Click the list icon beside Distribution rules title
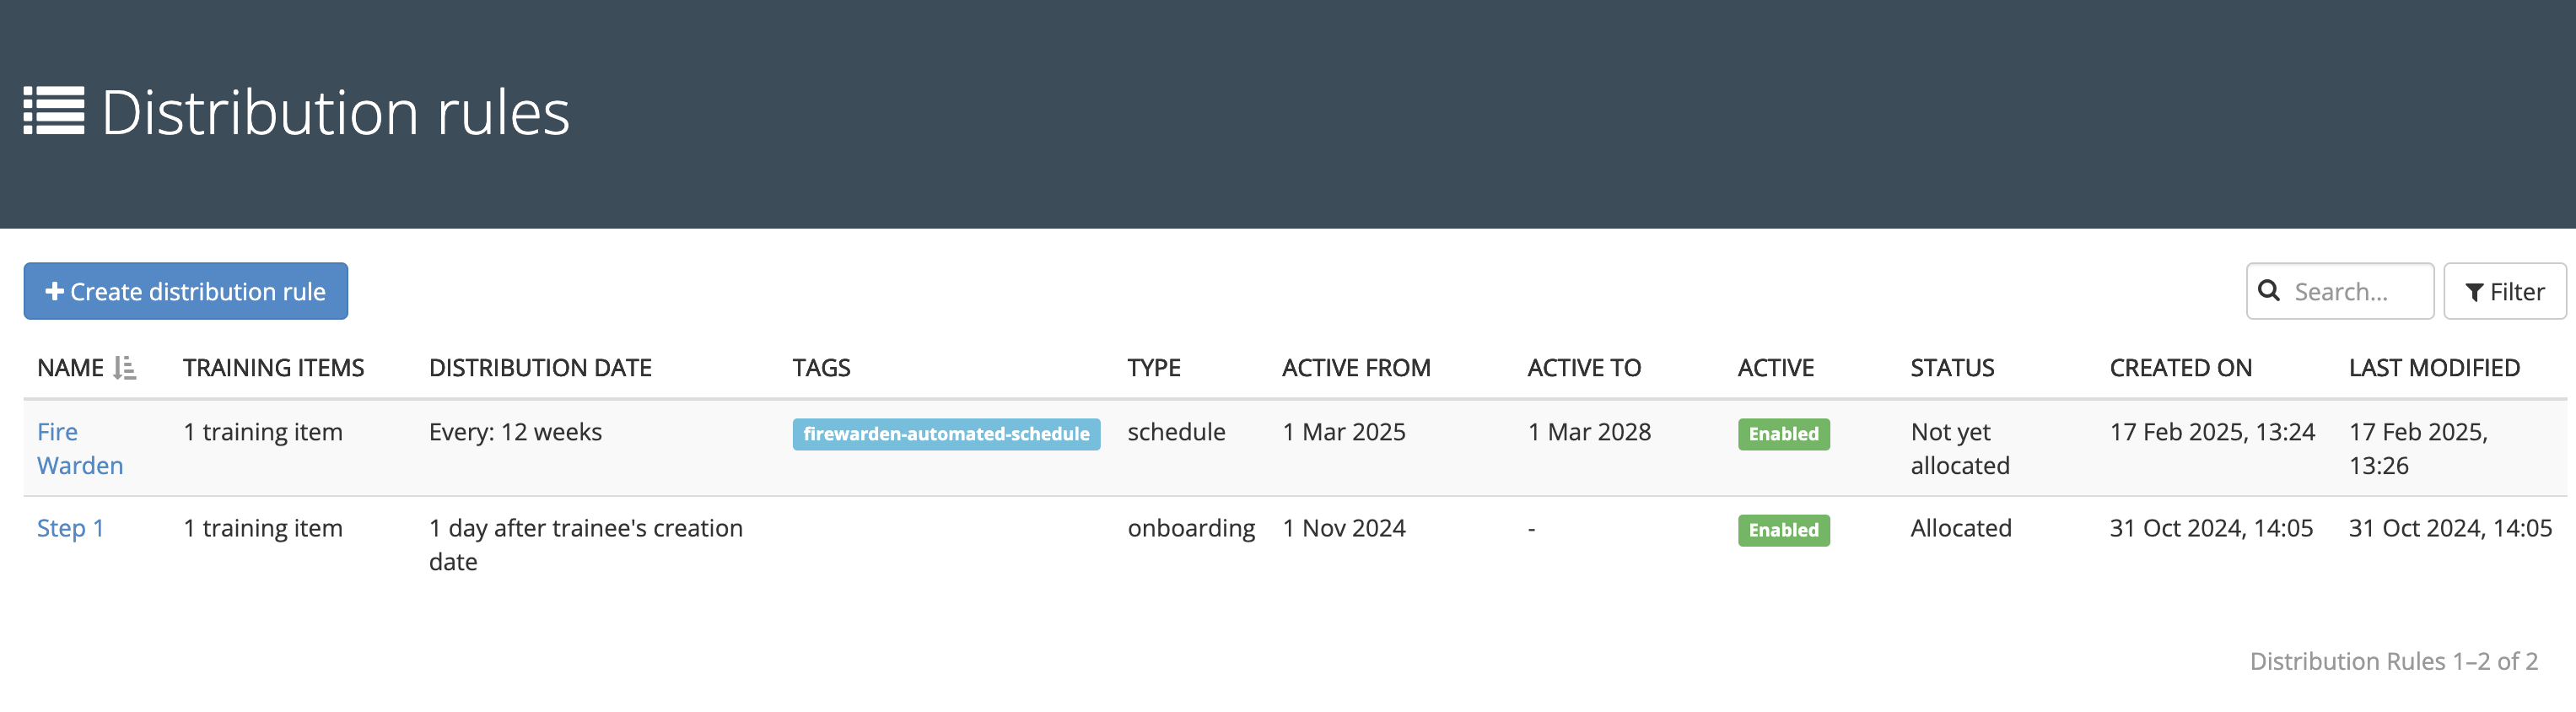Screen dimensions: 2576x712 point(54,111)
